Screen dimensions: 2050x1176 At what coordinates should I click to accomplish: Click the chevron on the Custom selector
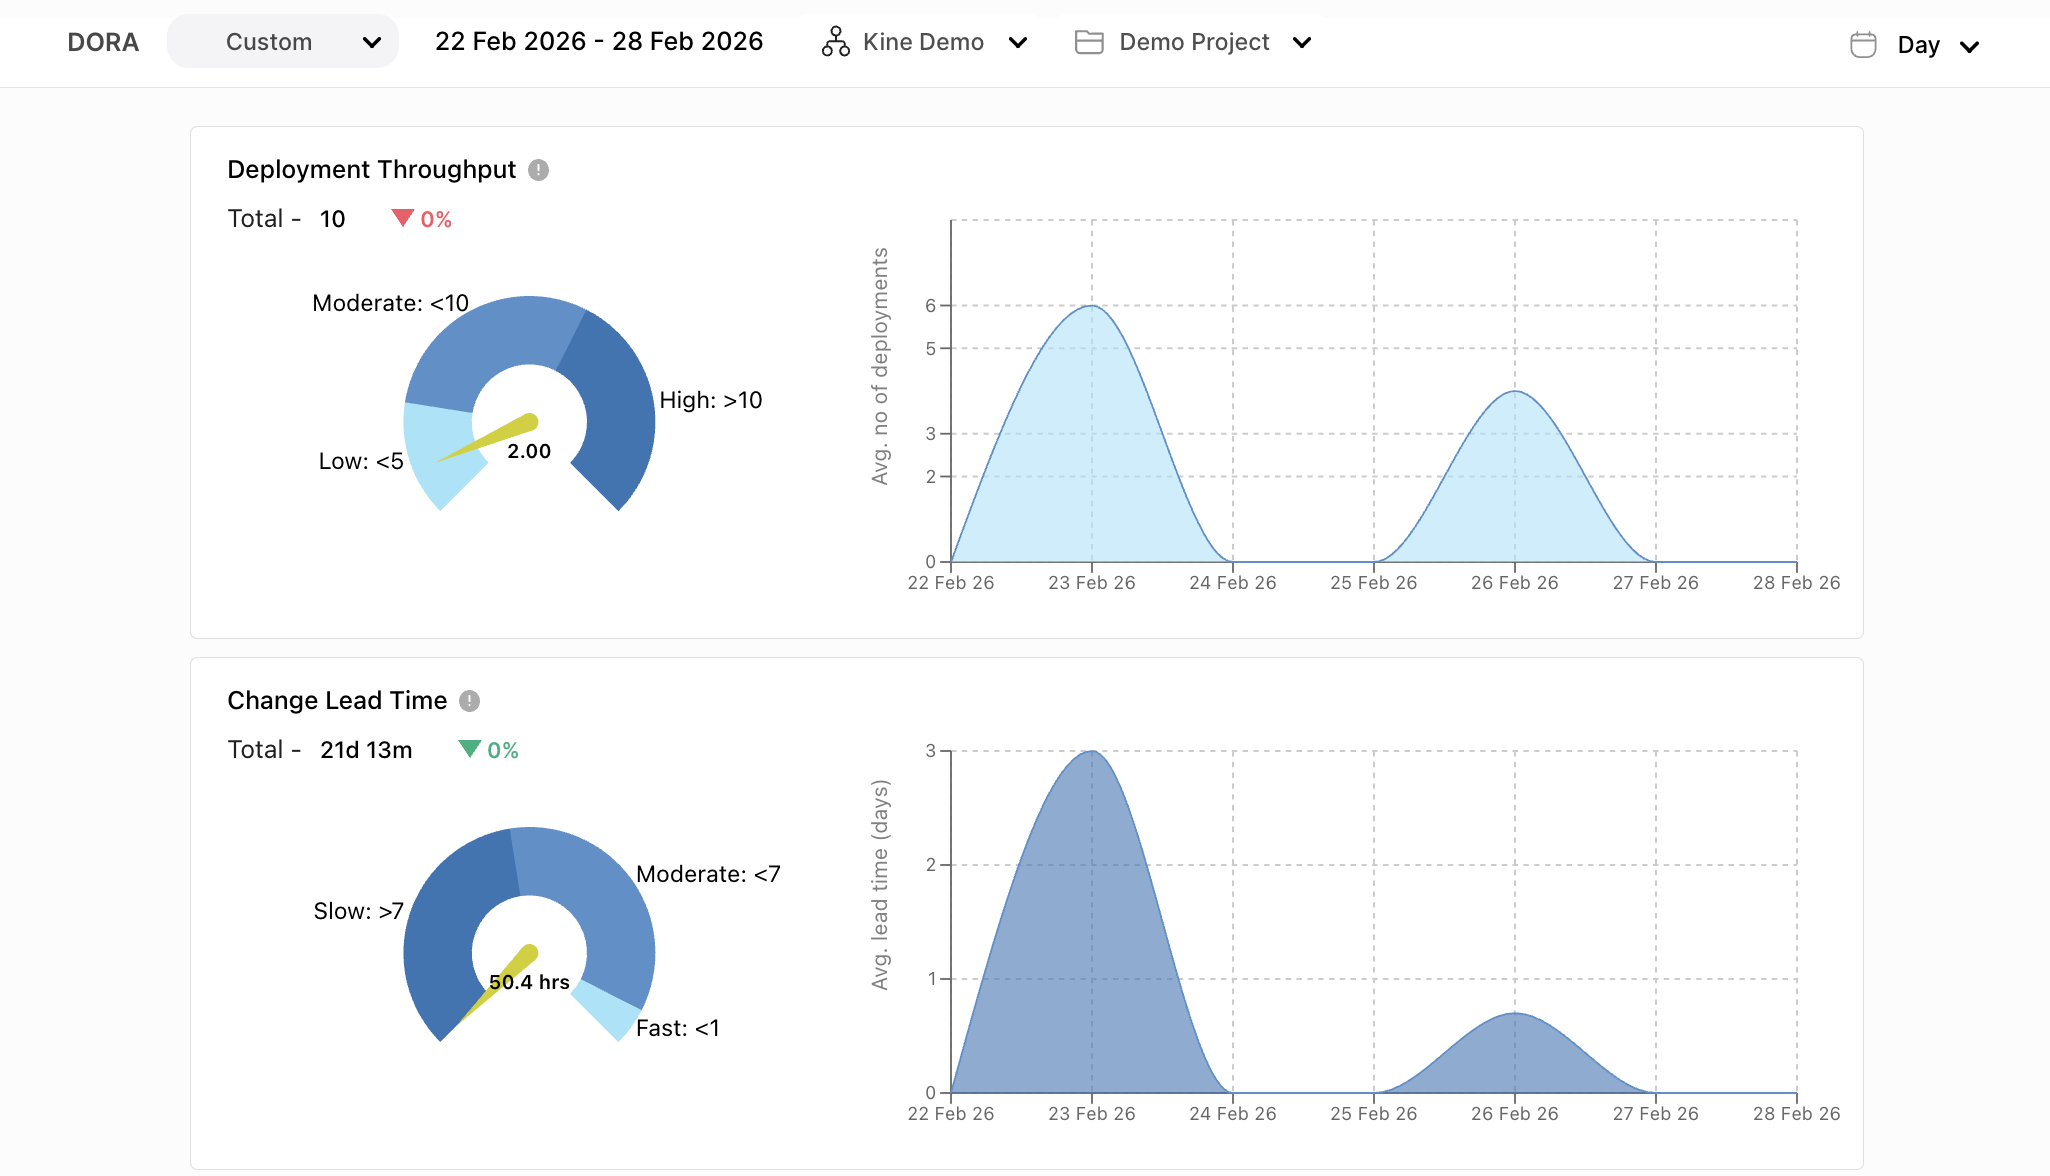pos(374,42)
